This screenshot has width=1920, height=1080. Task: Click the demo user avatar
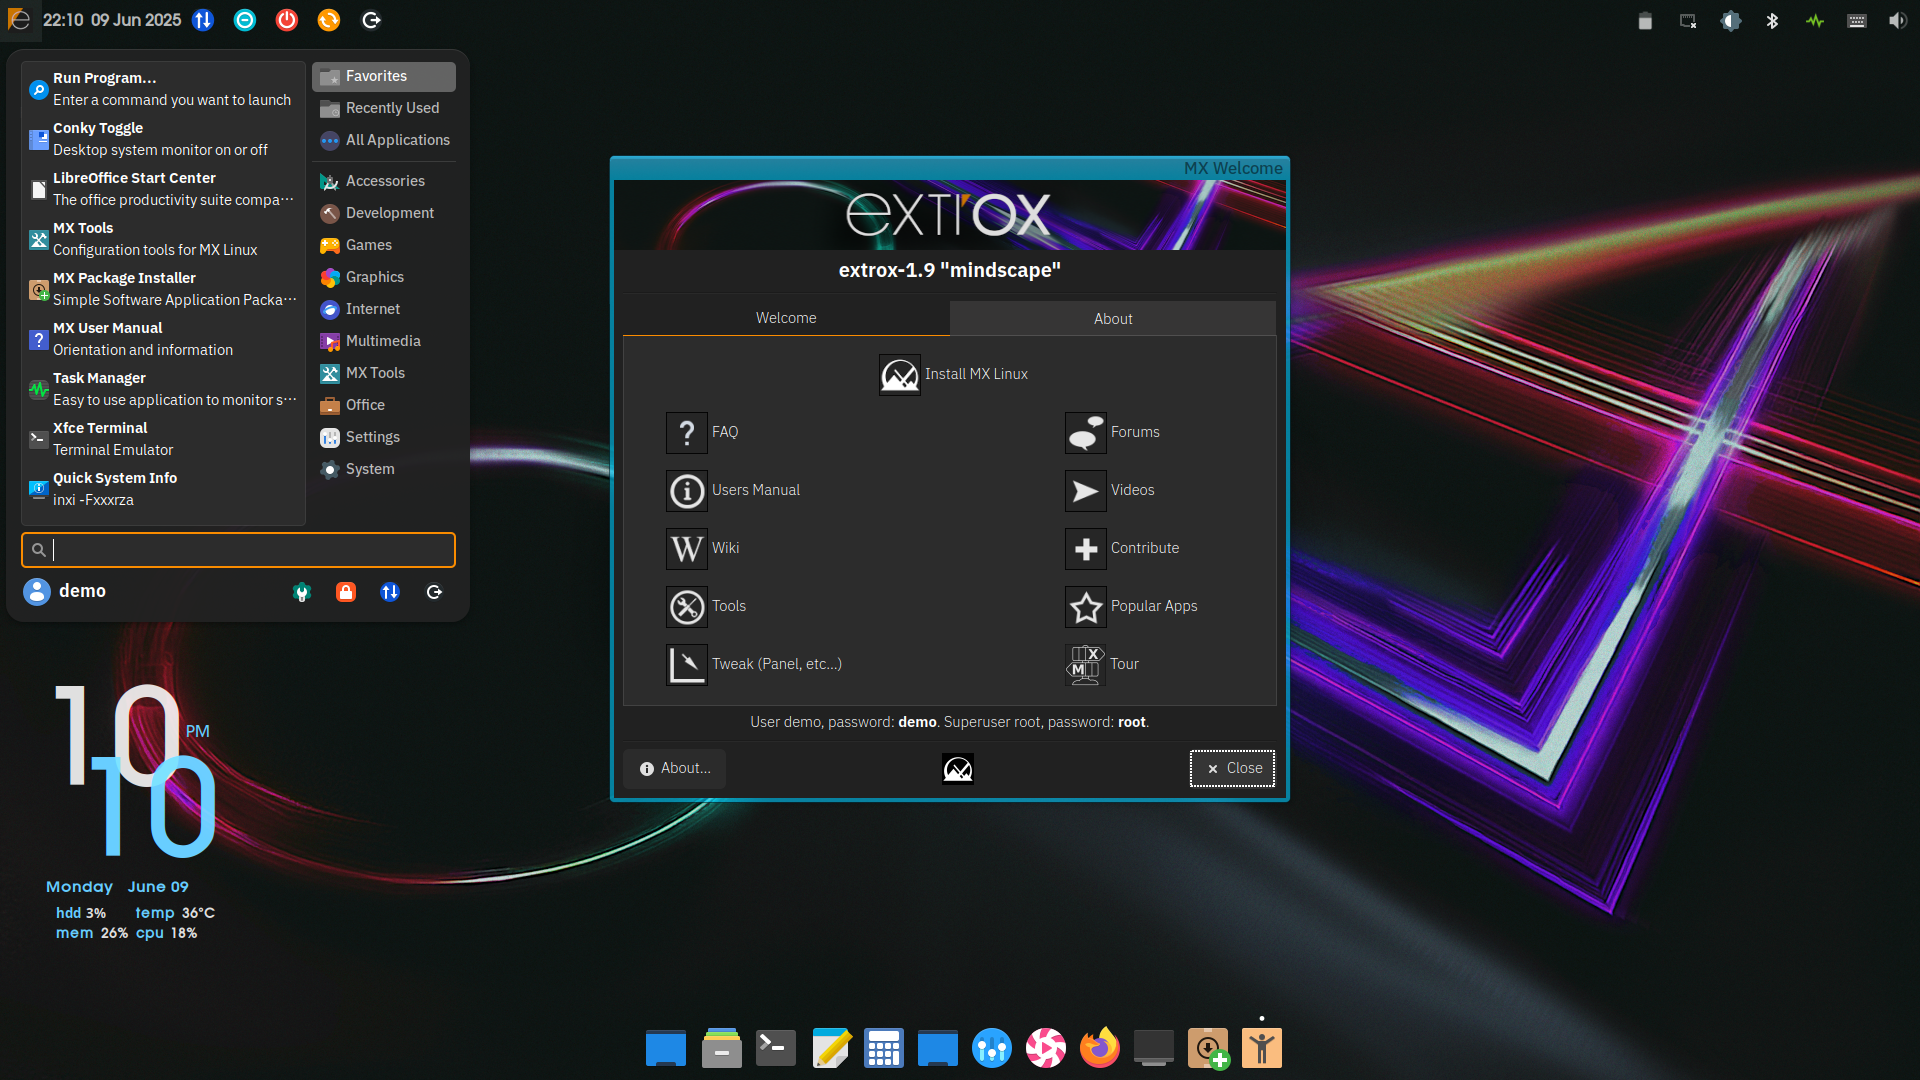(37, 592)
